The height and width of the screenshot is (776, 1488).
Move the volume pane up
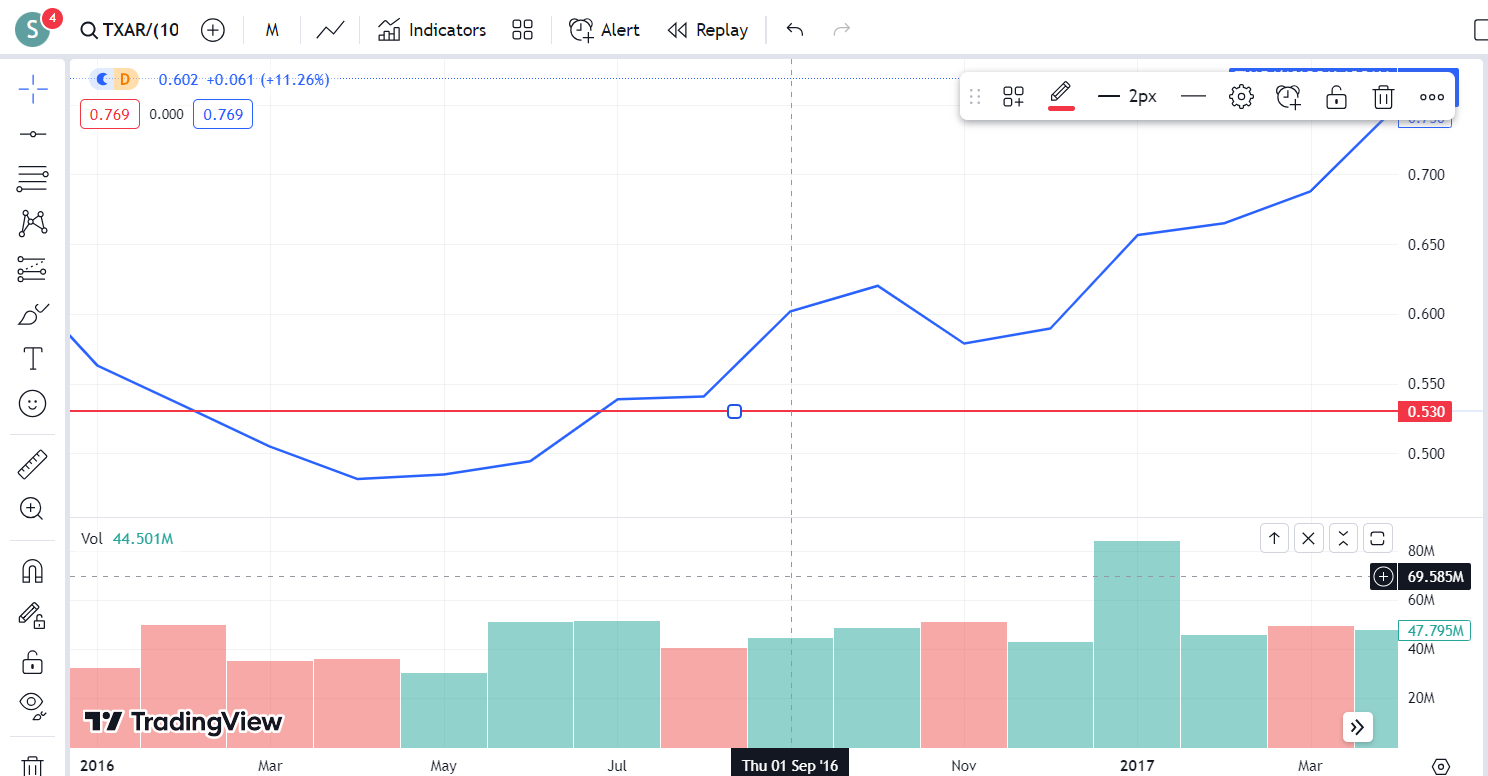pos(1274,538)
